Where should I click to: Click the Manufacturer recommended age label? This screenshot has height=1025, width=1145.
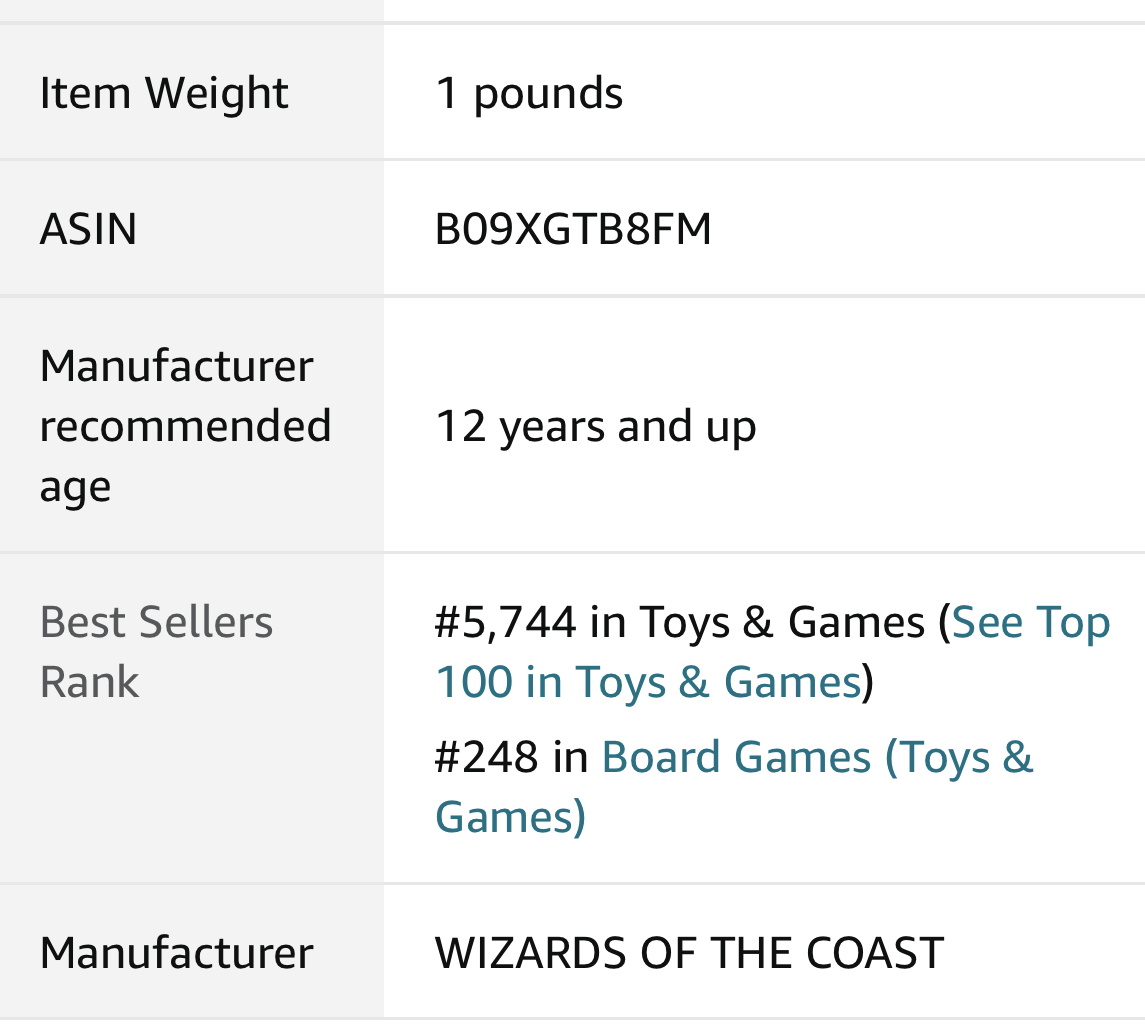pyautogui.click(x=185, y=426)
